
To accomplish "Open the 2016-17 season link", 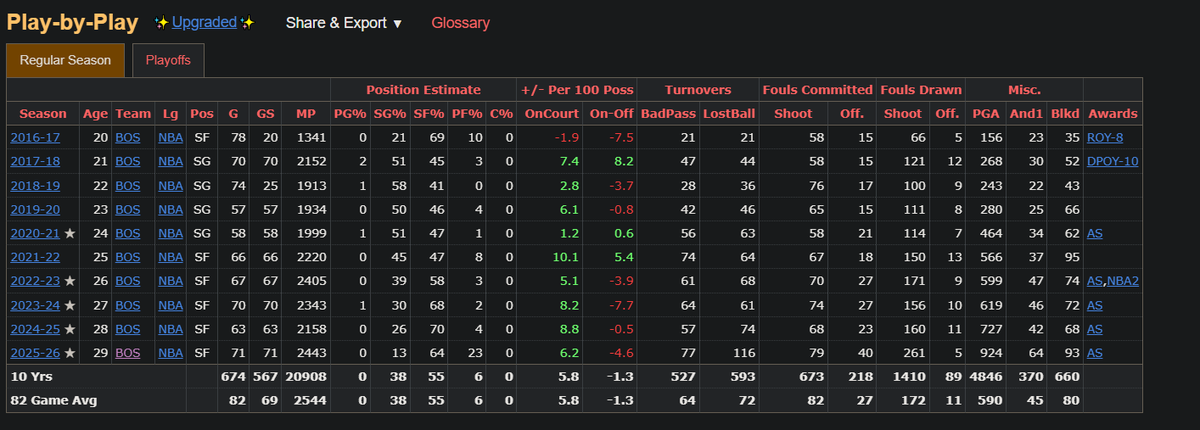I will click(34, 138).
